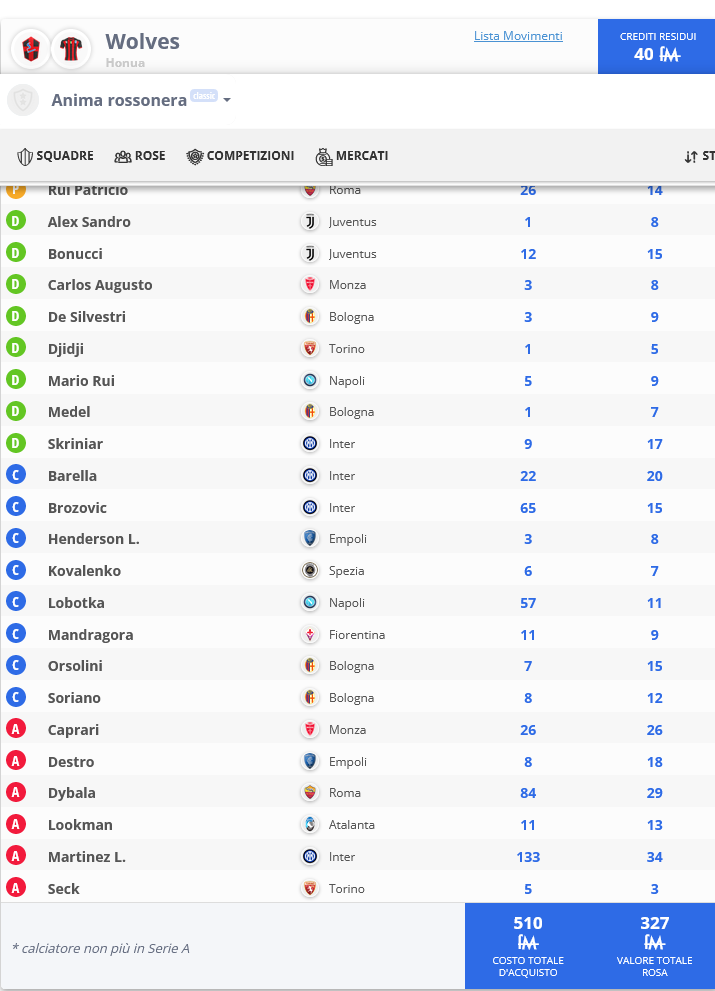Viewport: 715px width, 991px height.
Task: Click the league shield placeholder icon
Action: [x=23, y=100]
